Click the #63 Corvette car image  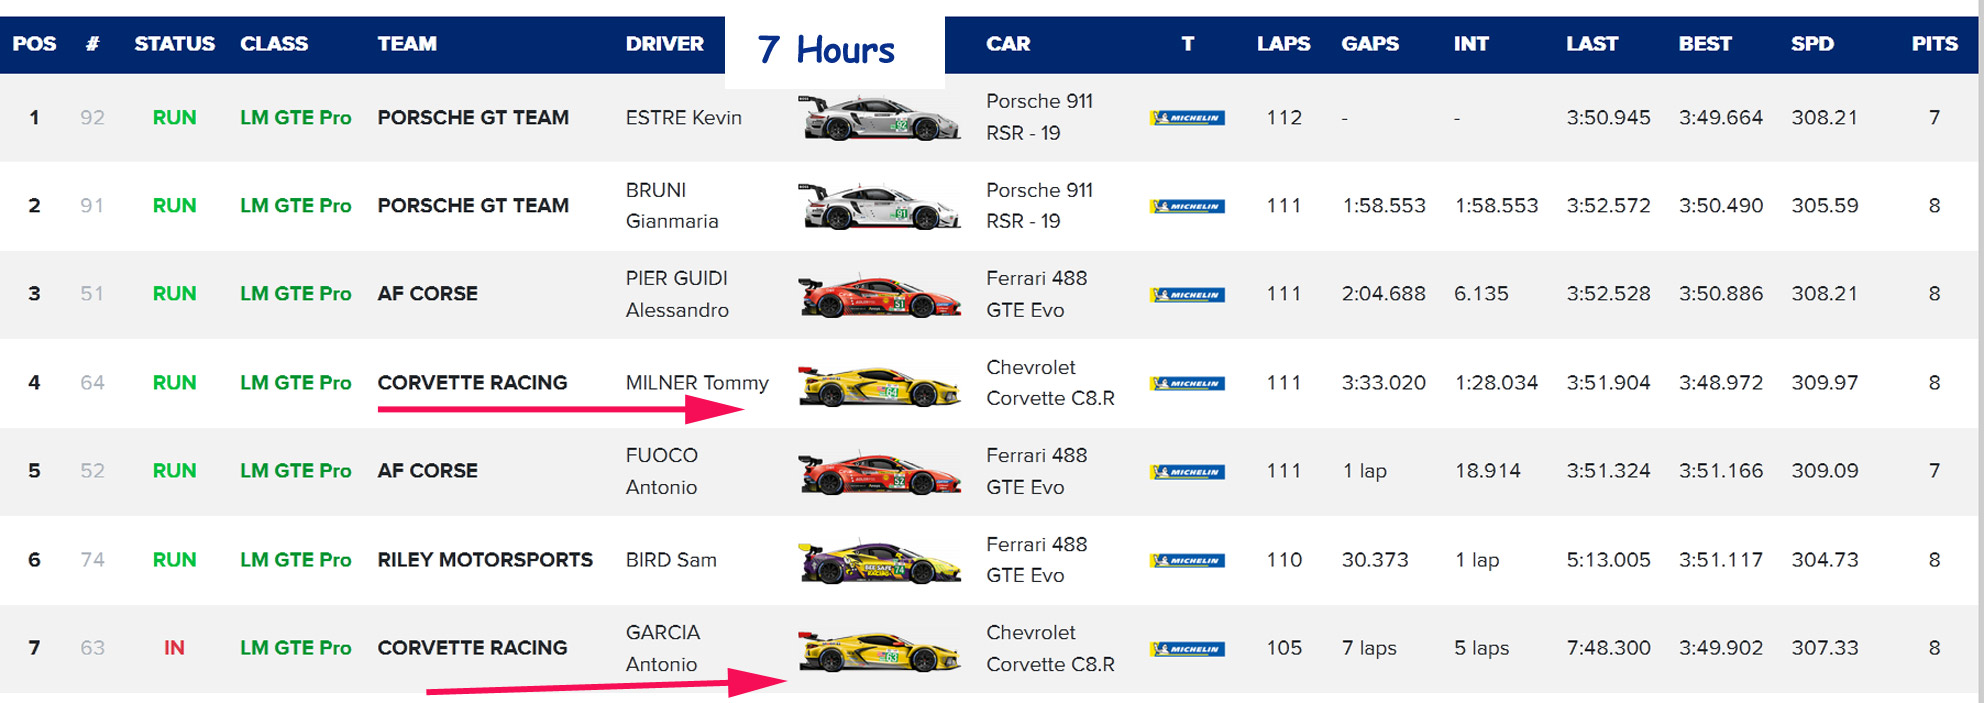tap(878, 650)
